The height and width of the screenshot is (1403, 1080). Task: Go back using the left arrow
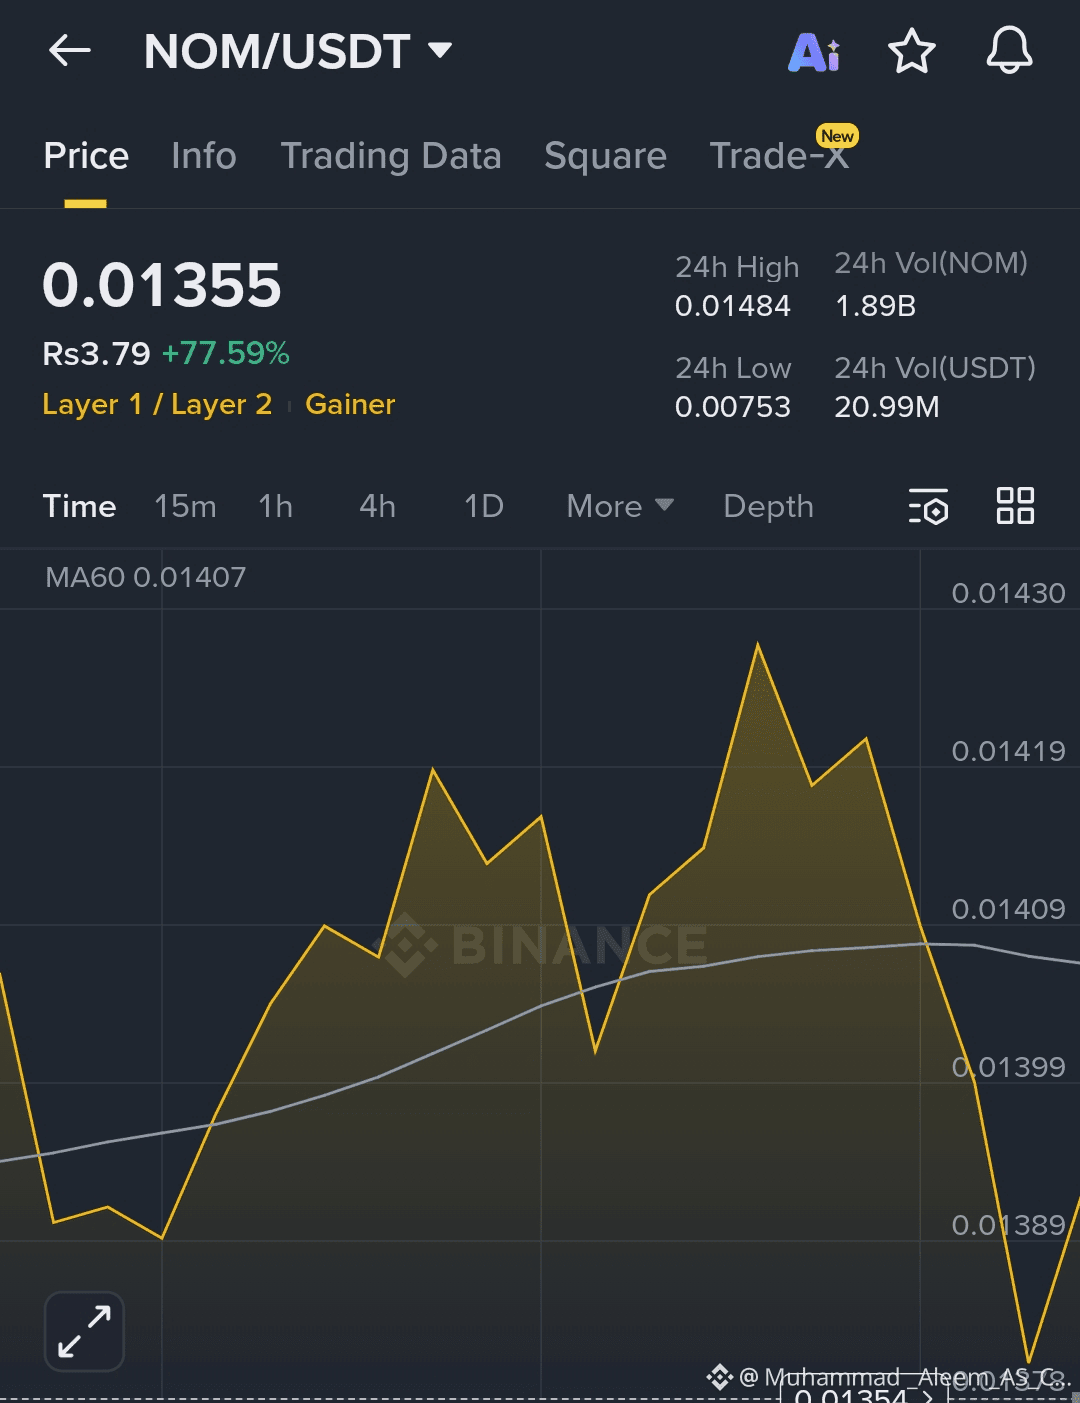click(70, 51)
